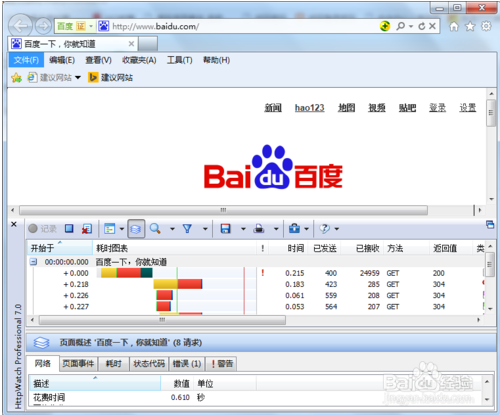
Task: Click the HttpWatch Print icon
Action: [x=259, y=229]
